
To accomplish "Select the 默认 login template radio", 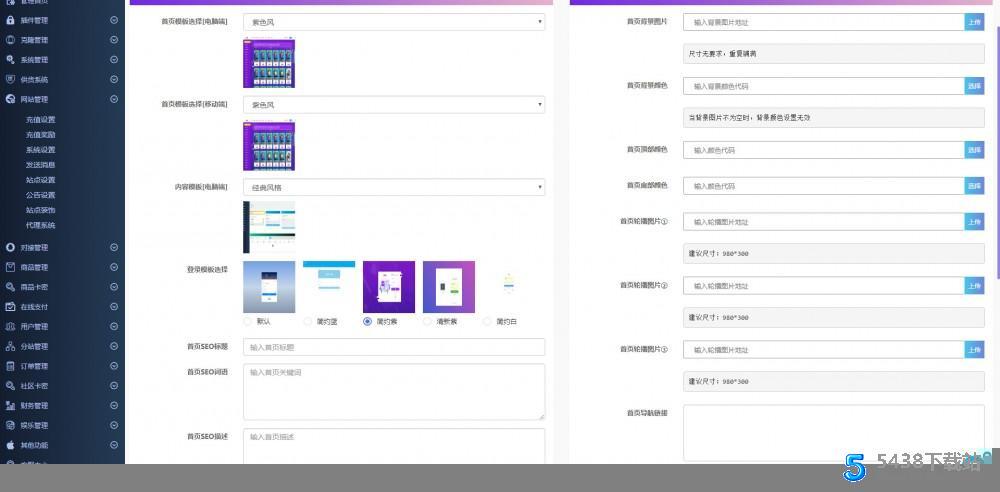I will click(x=247, y=322).
